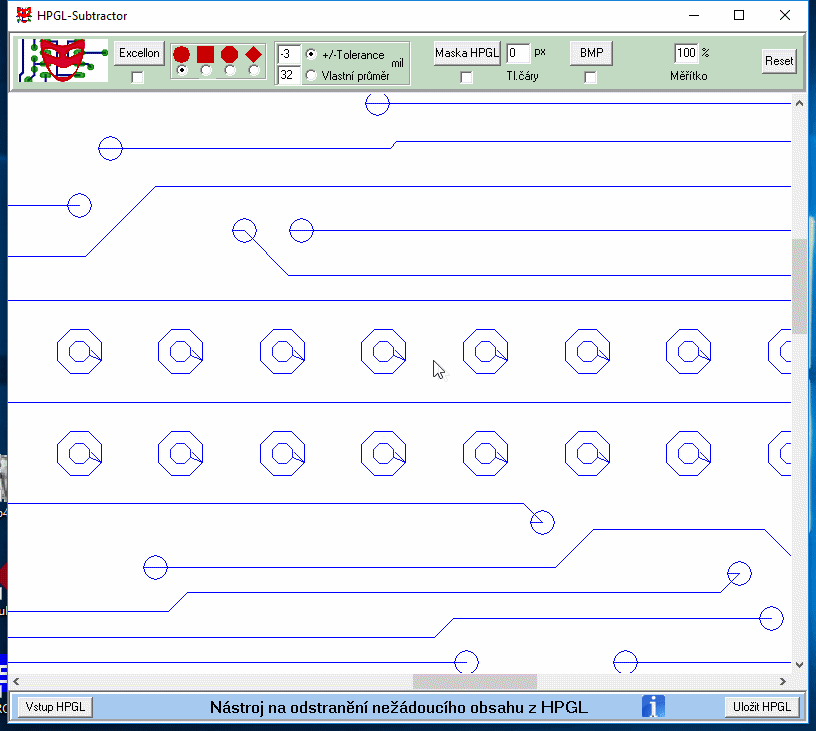Select the red circle pad shape icon
The height and width of the screenshot is (731, 816).
point(181,54)
